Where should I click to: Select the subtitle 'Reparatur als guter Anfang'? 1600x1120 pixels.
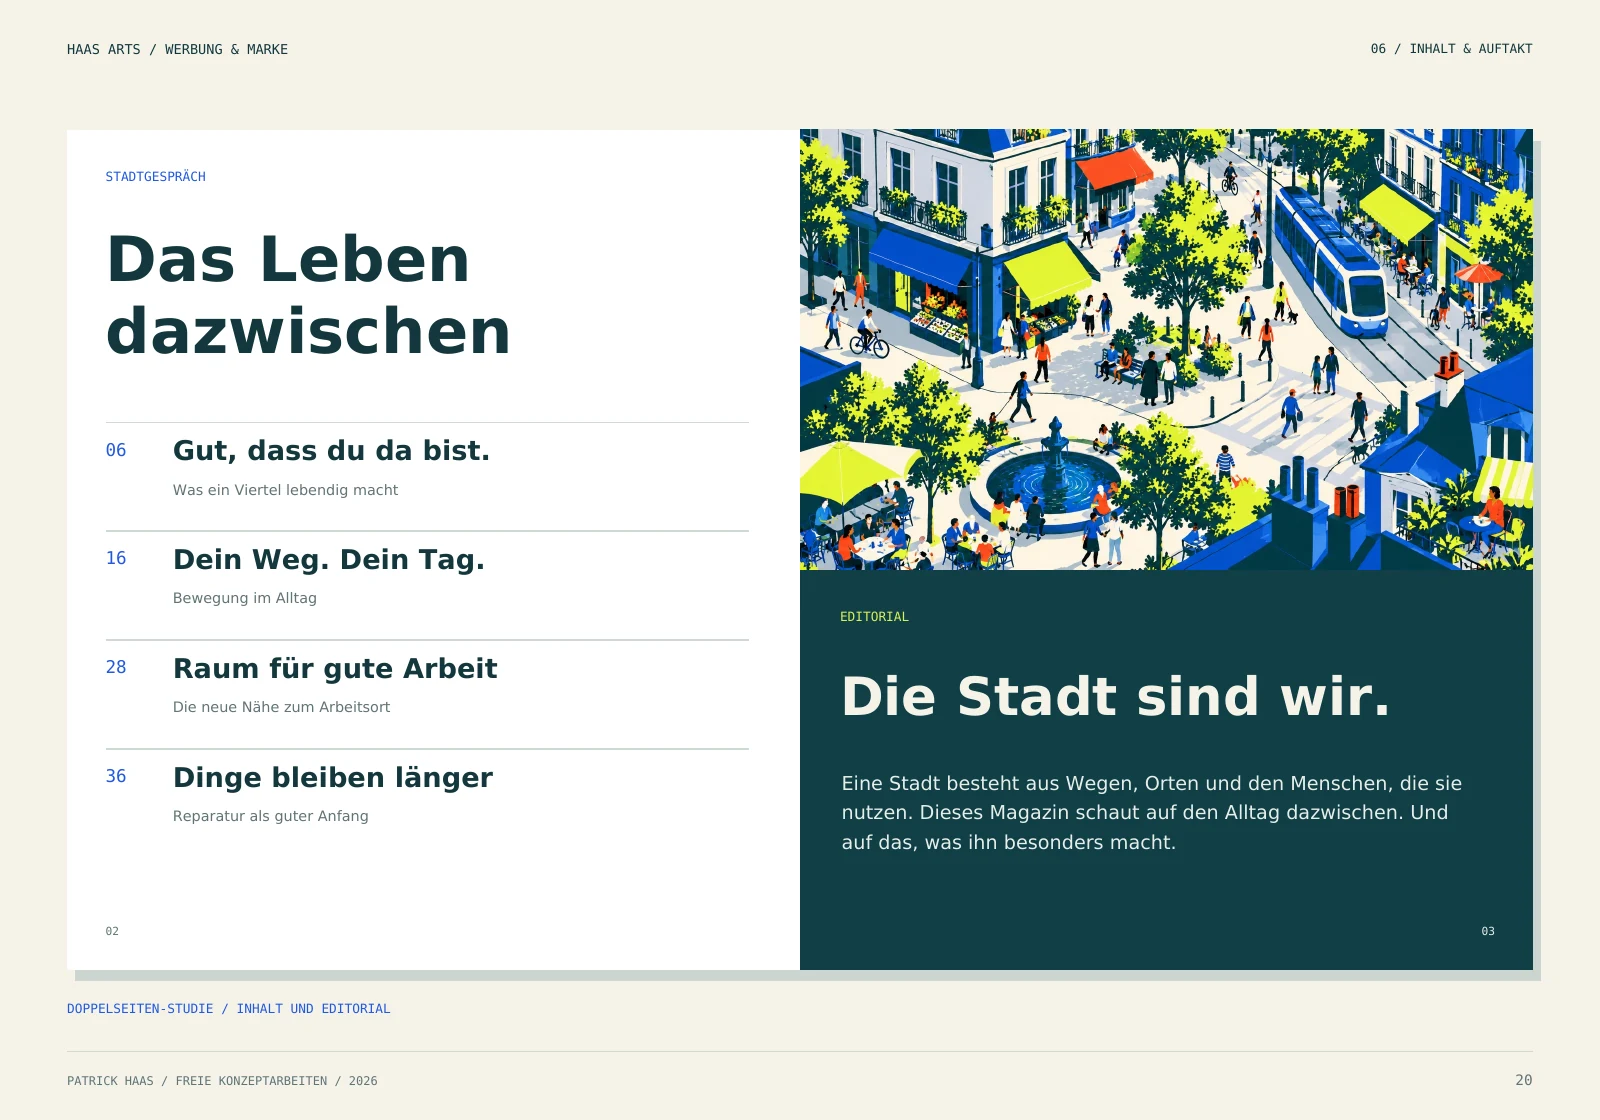click(x=270, y=816)
